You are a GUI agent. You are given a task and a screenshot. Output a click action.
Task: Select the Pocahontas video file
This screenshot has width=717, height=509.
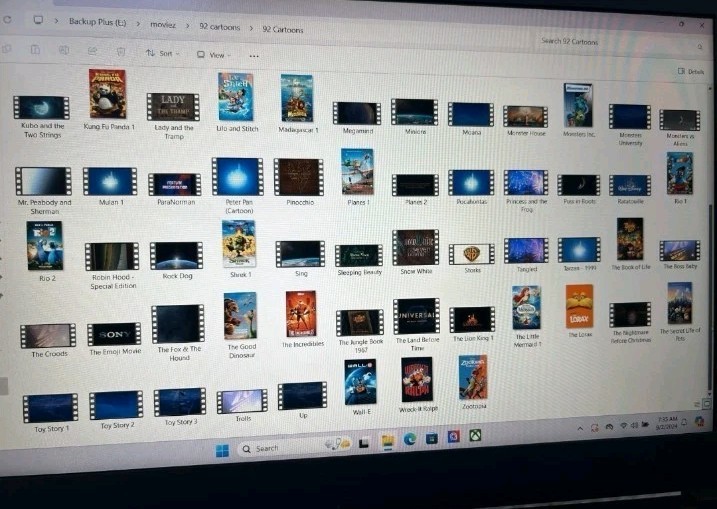(471, 182)
